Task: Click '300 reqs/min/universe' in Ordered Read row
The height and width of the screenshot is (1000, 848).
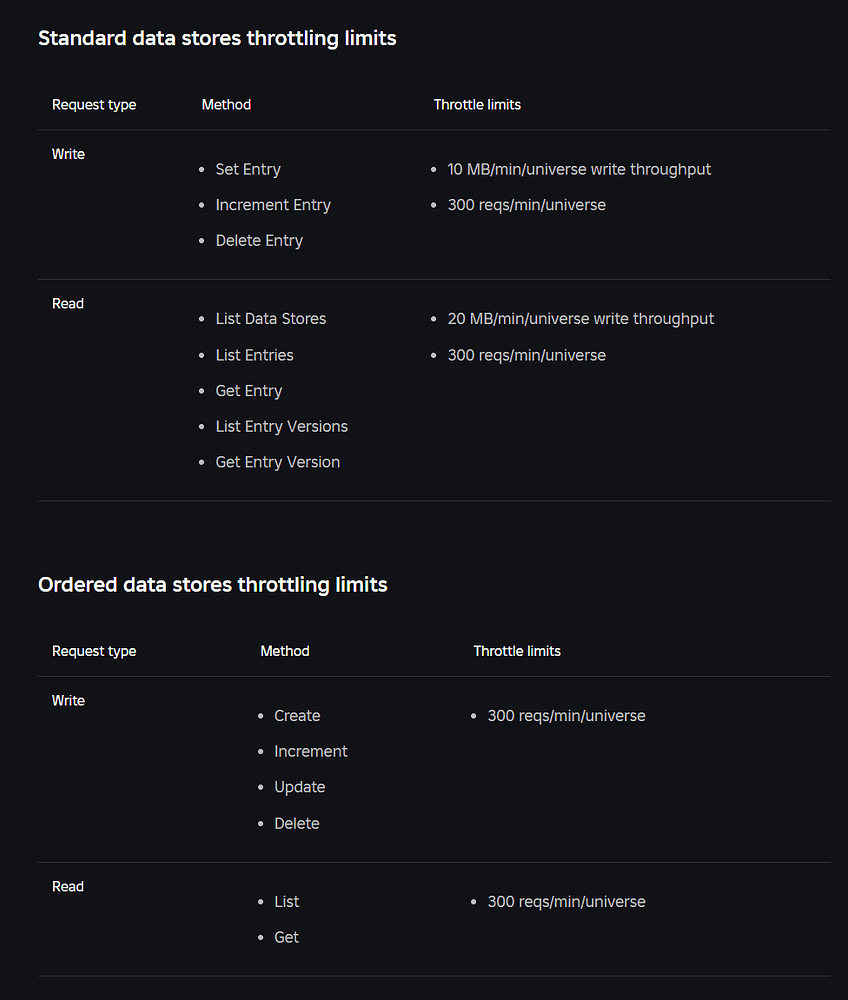Action: click(x=566, y=902)
